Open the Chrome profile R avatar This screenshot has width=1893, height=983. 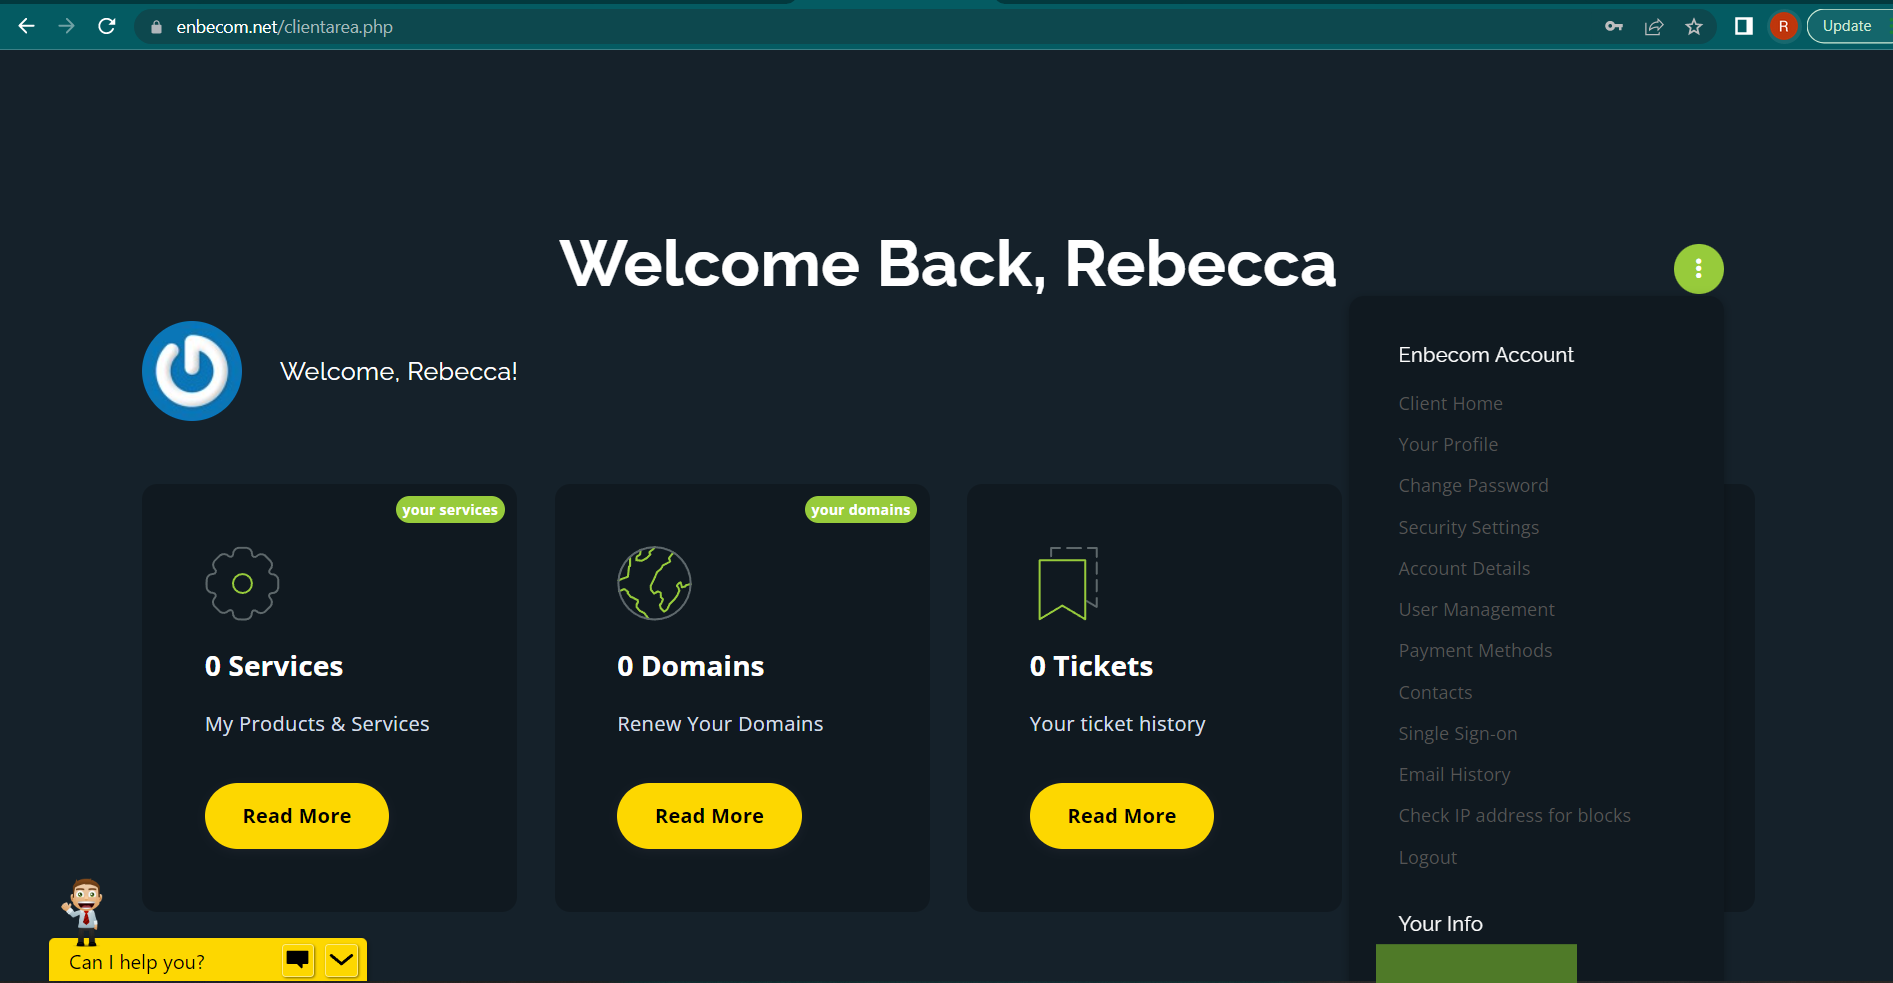point(1783,27)
